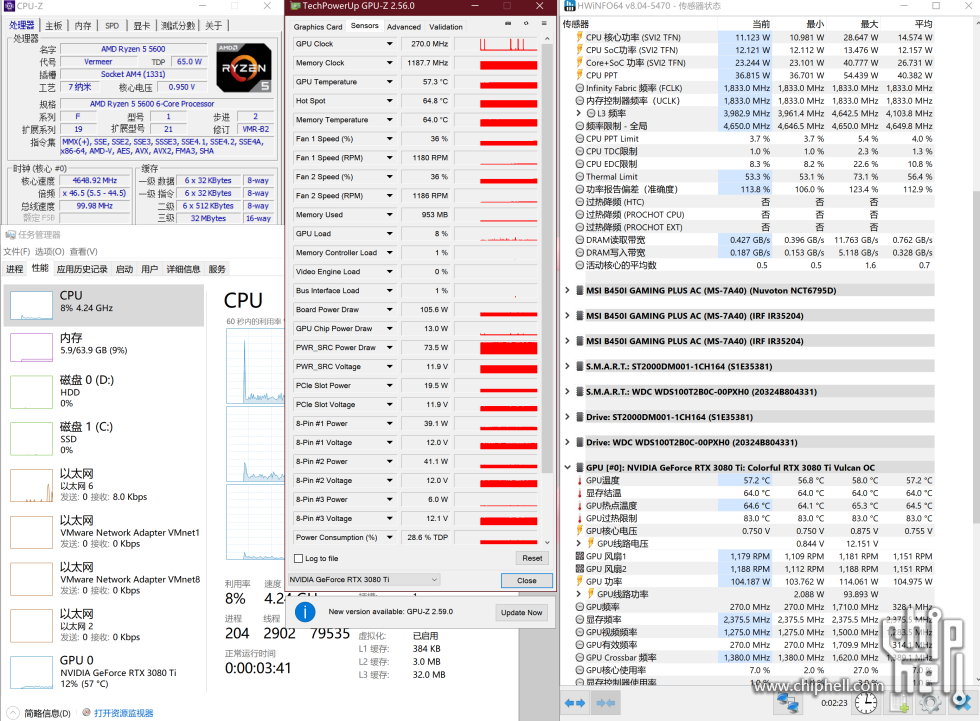Collapse the GPU [#0] RTX 3080 Ti section
980x721 pixels.
click(x=567, y=467)
